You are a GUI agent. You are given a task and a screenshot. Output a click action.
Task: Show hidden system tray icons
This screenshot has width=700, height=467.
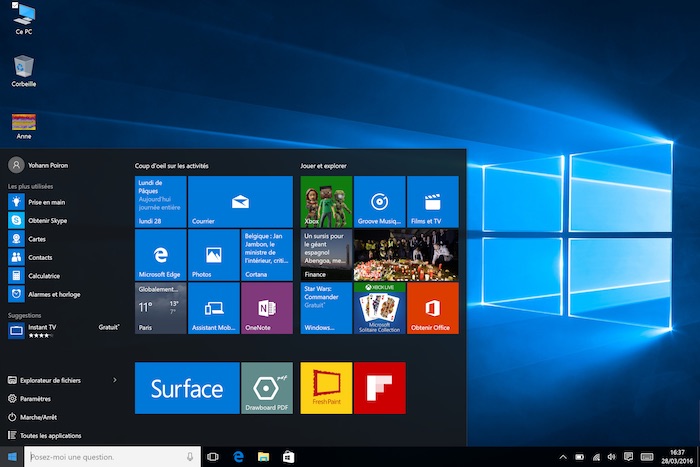pyautogui.click(x=563, y=456)
